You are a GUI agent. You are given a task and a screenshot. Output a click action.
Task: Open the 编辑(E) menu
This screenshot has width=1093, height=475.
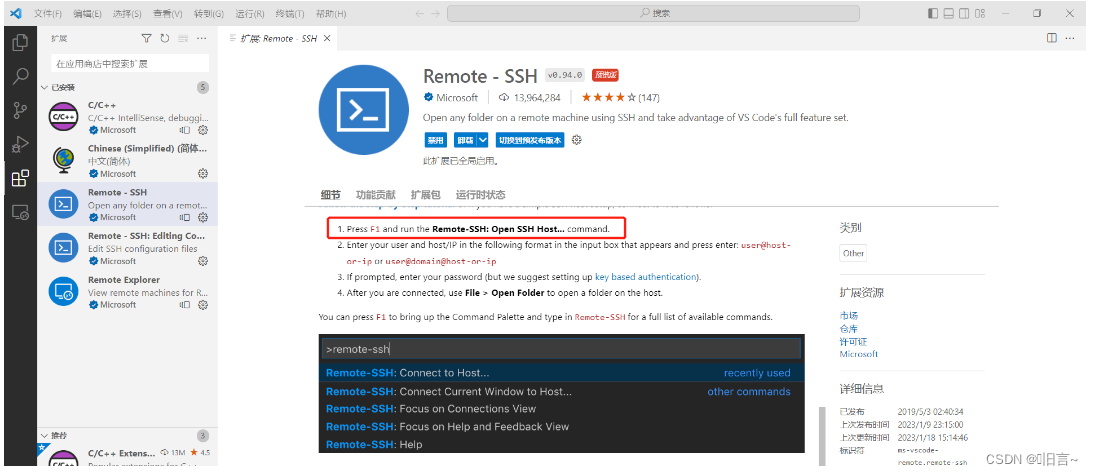(87, 13)
